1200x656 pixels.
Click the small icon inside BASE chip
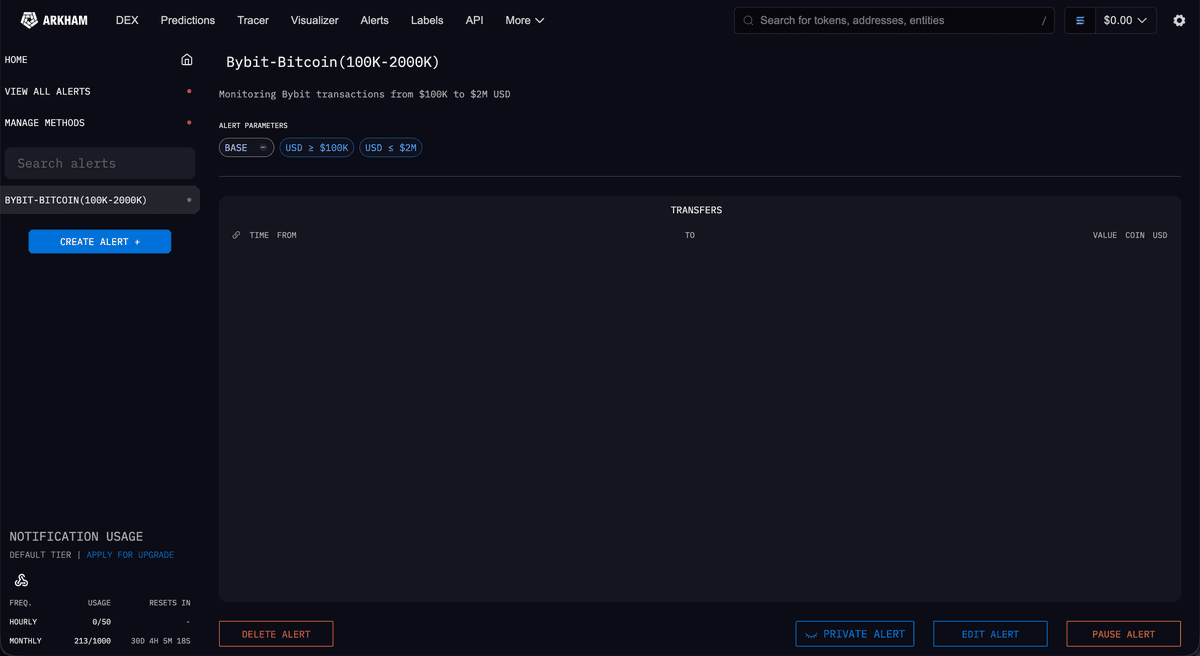click(263, 148)
